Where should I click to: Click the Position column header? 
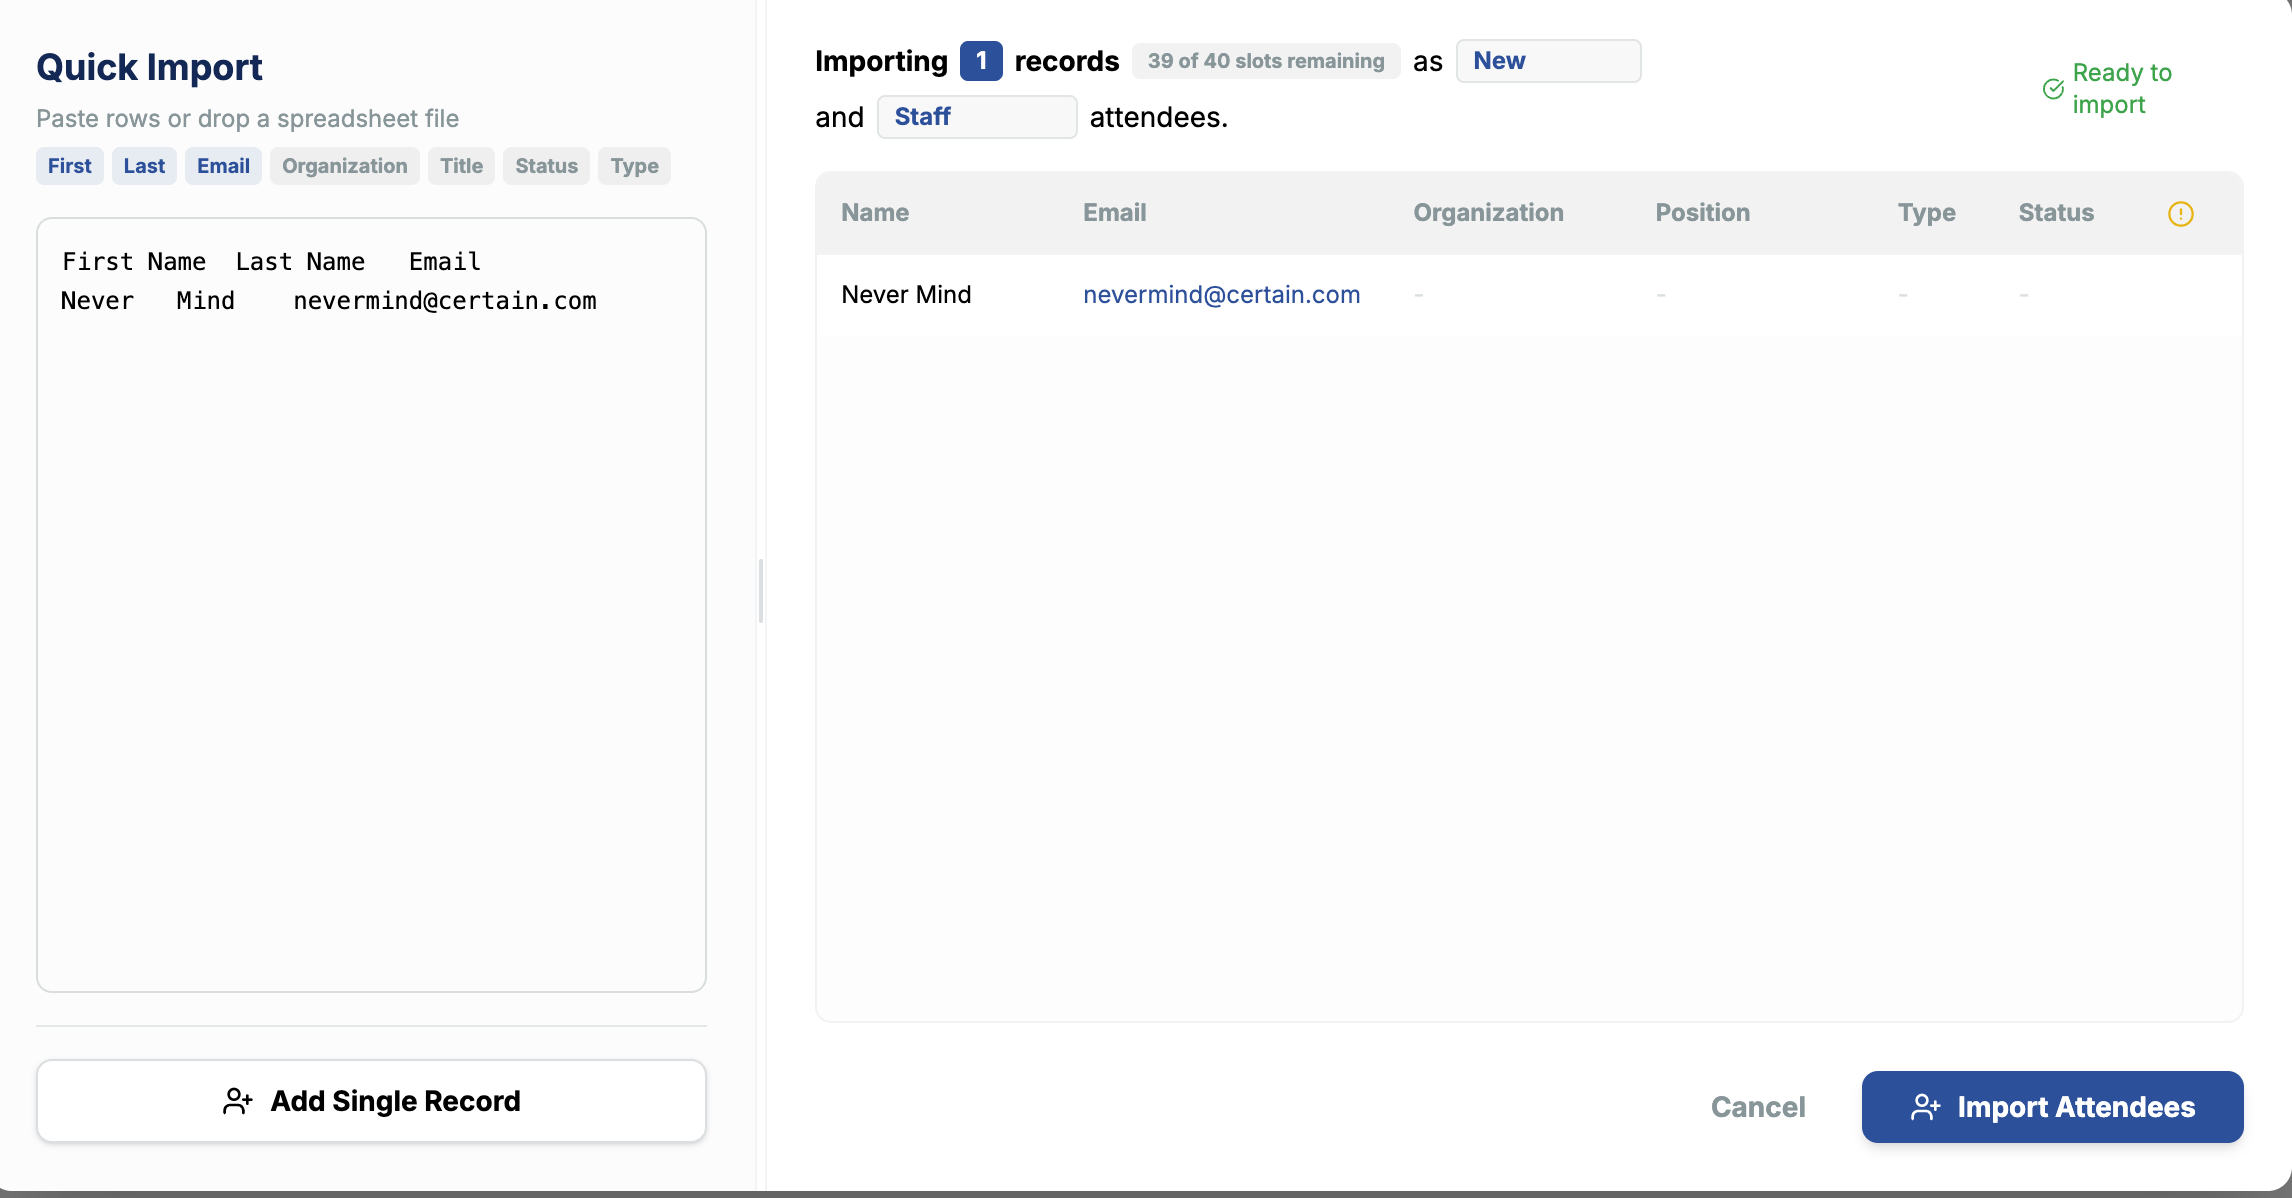pos(1702,213)
